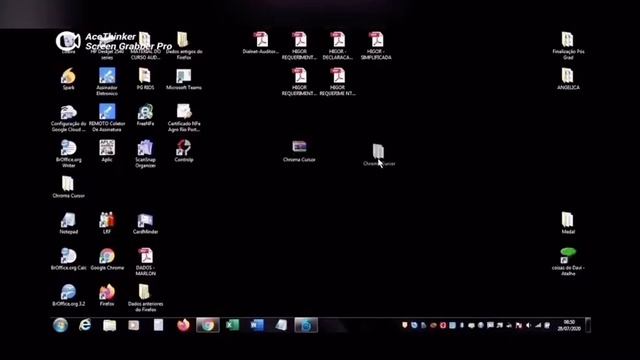Launch Assinador Eletronico shortcut
640x360 pixels.
coord(107,81)
